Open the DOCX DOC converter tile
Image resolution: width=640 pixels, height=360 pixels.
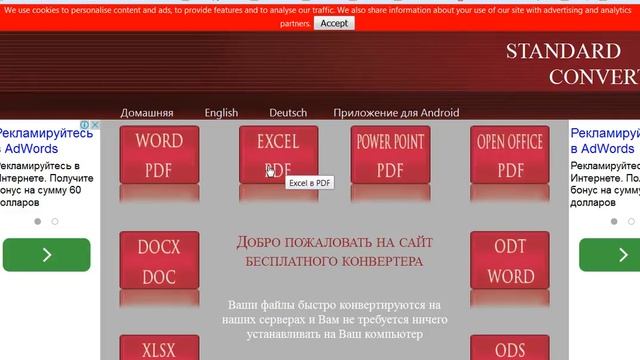[160, 260]
